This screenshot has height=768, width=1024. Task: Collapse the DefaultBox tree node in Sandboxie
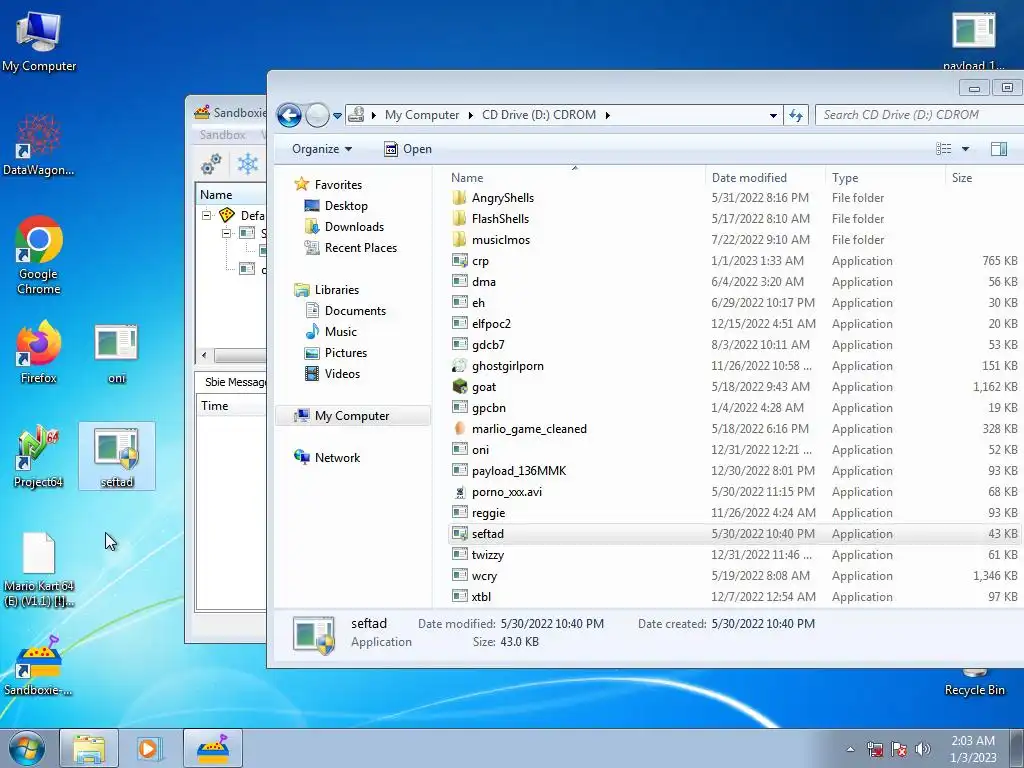coord(206,215)
